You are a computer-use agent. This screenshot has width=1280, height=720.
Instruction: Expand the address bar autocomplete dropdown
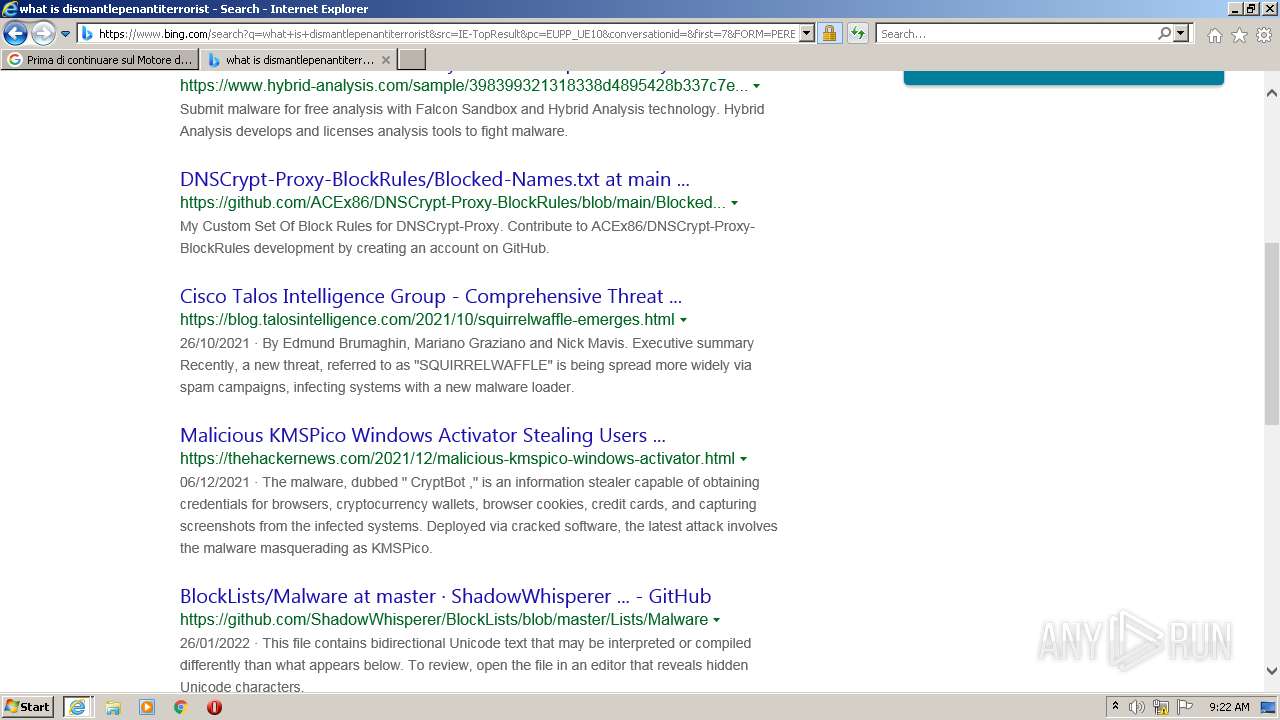tap(806, 33)
